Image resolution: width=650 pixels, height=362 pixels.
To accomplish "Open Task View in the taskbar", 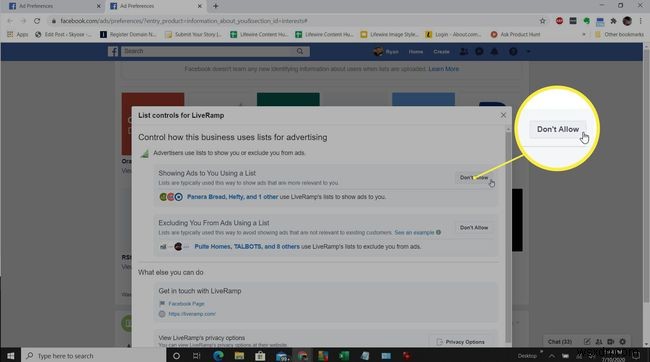I will 196,356.
